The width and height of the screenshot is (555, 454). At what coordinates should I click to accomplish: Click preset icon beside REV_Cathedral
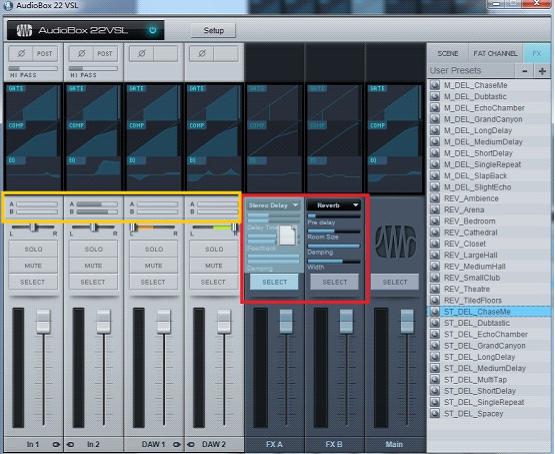435,232
